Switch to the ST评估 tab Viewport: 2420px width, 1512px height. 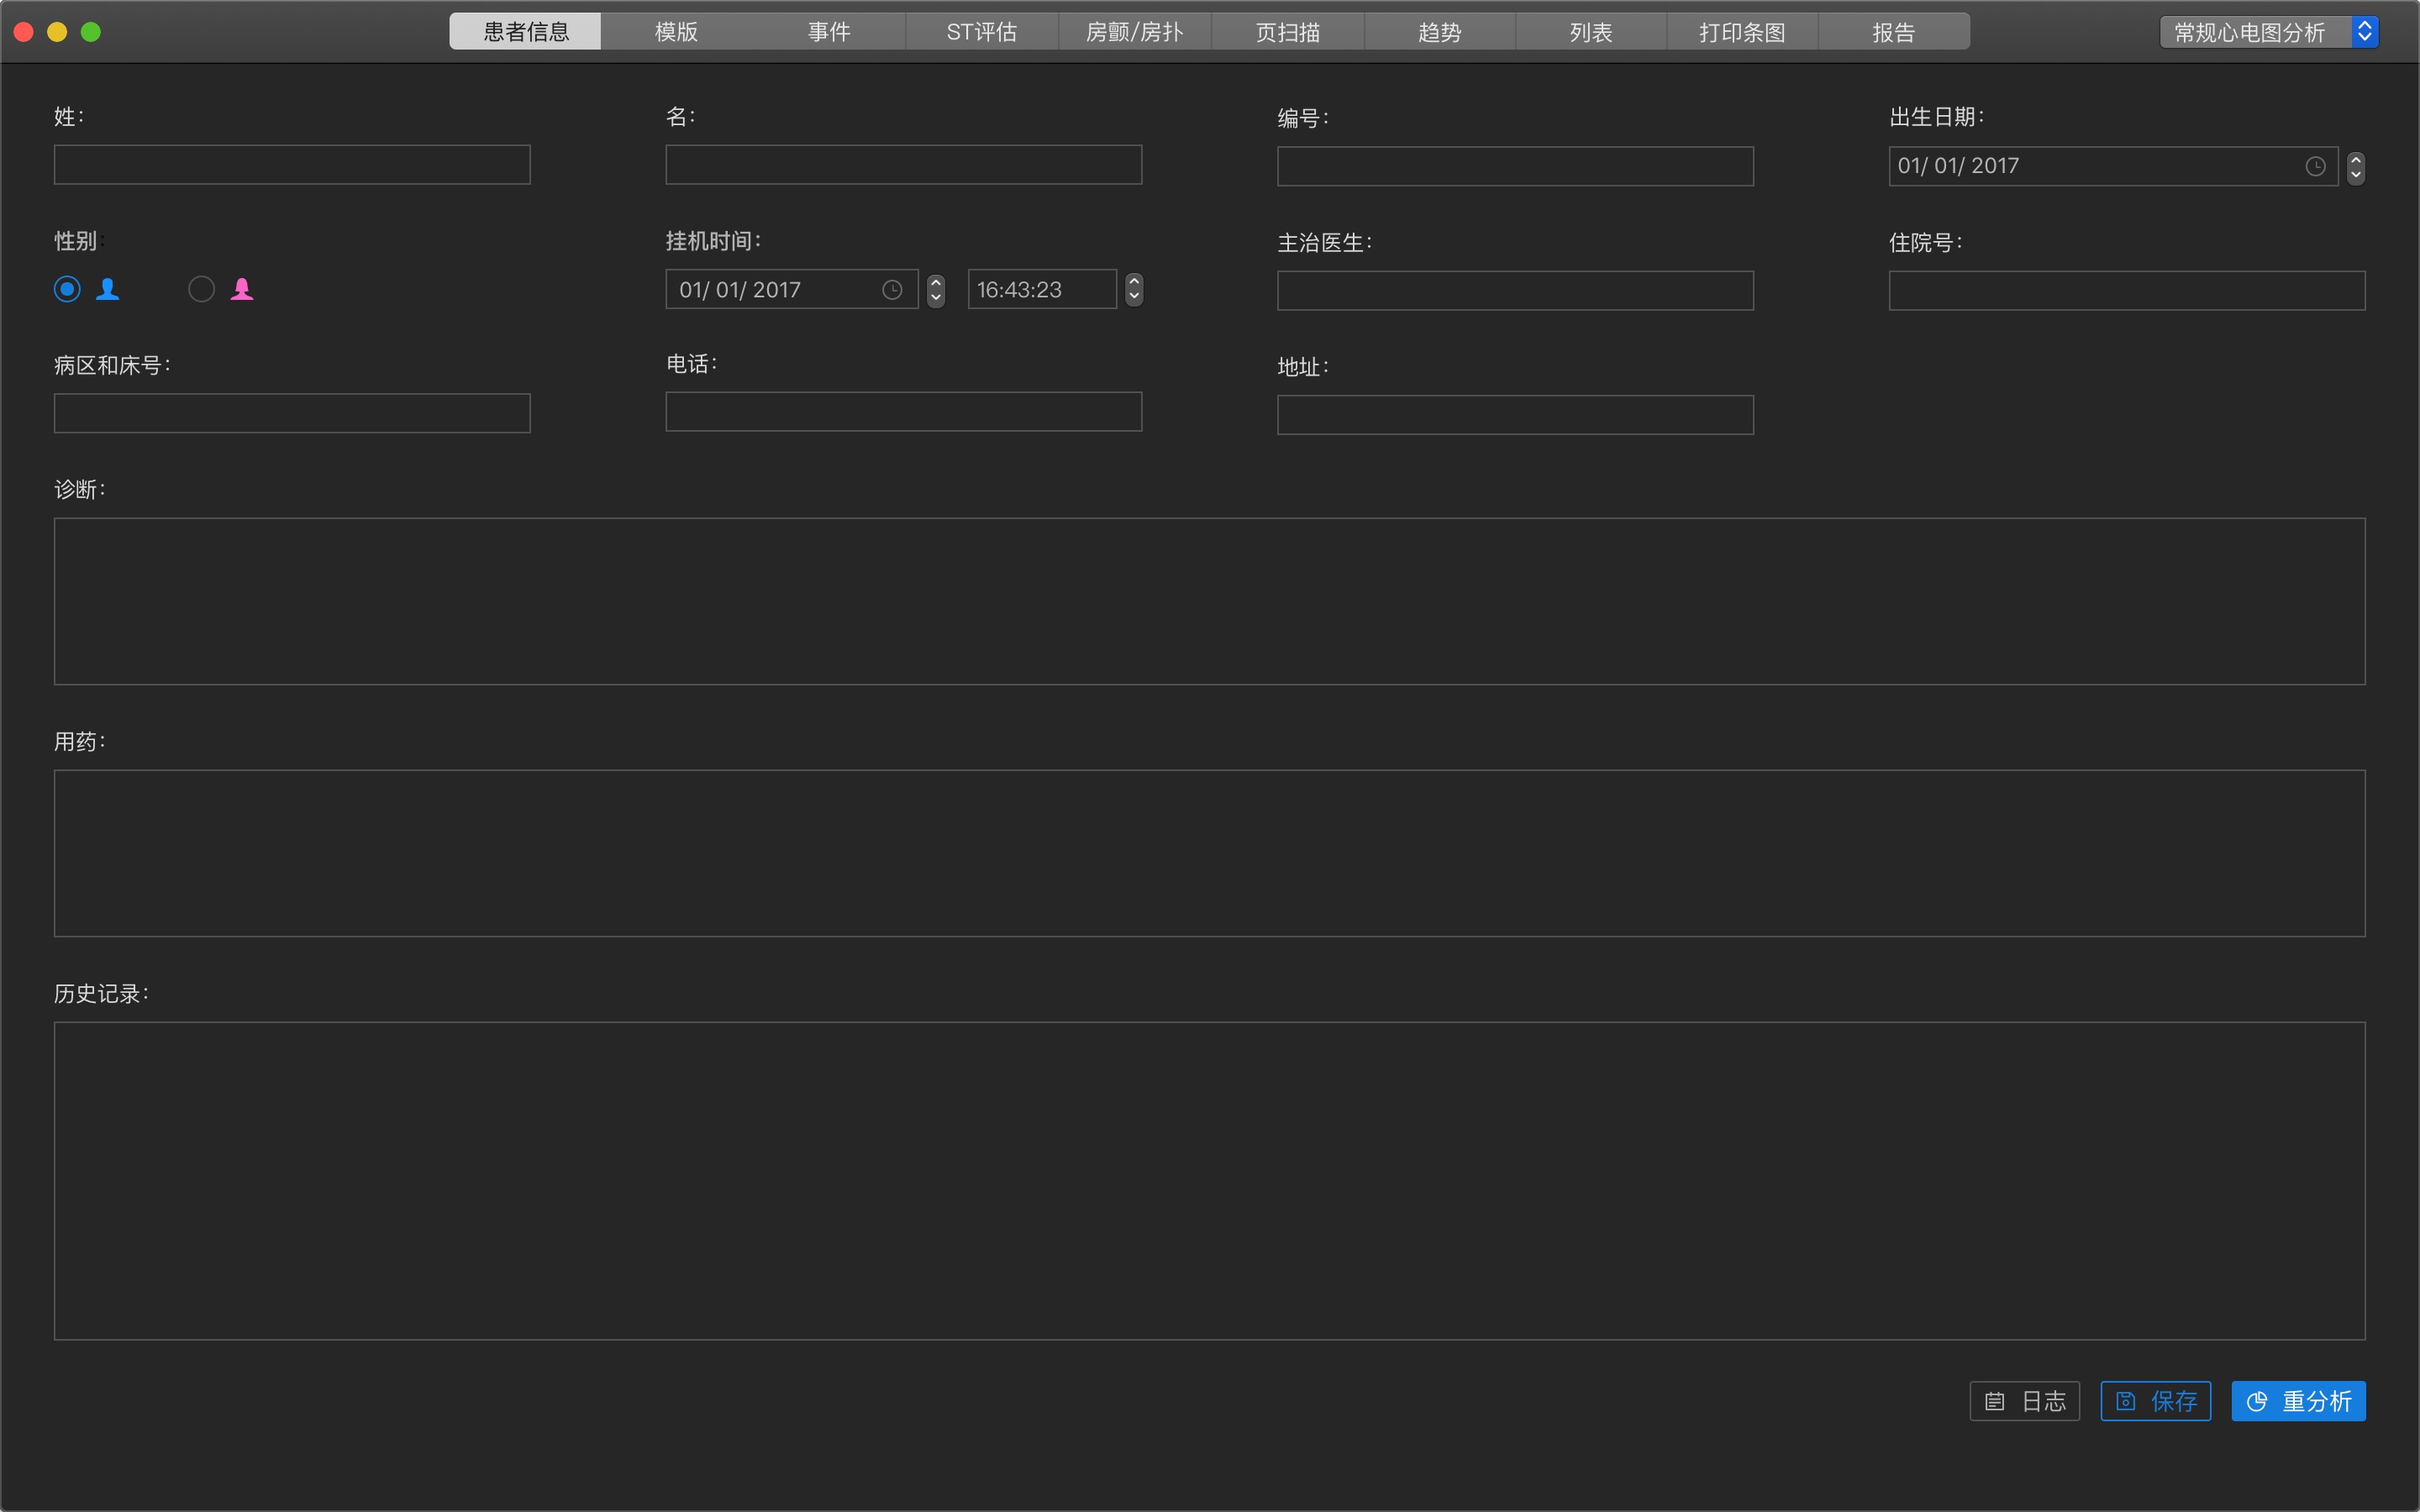(x=981, y=32)
